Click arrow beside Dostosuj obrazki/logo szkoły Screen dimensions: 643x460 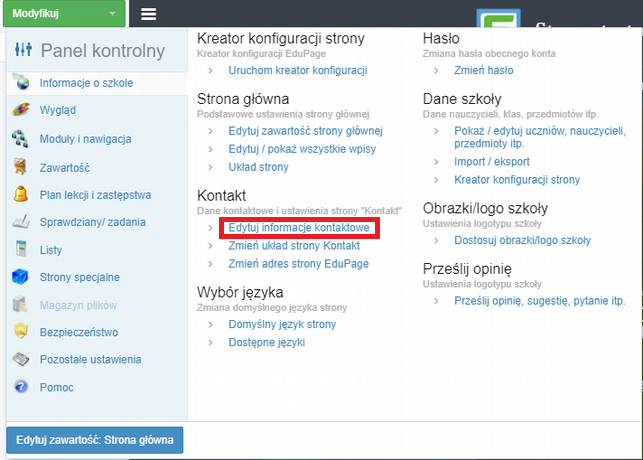coord(436,241)
